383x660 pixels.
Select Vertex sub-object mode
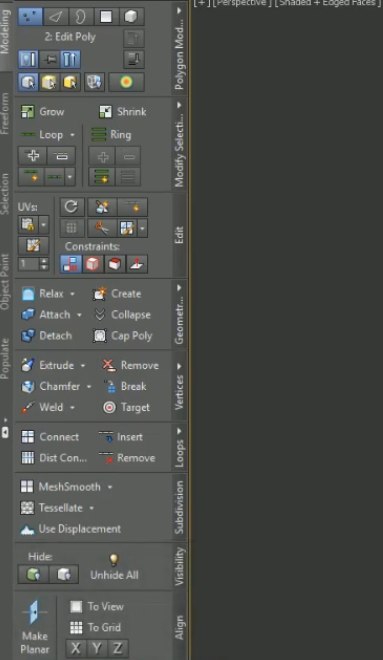pos(30,16)
